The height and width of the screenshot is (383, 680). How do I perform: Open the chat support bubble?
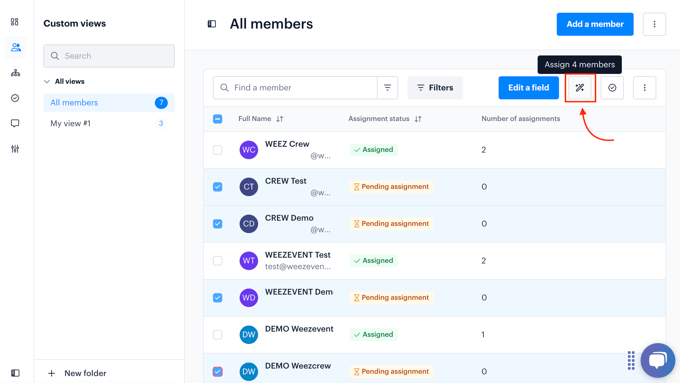pyautogui.click(x=657, y=360)
